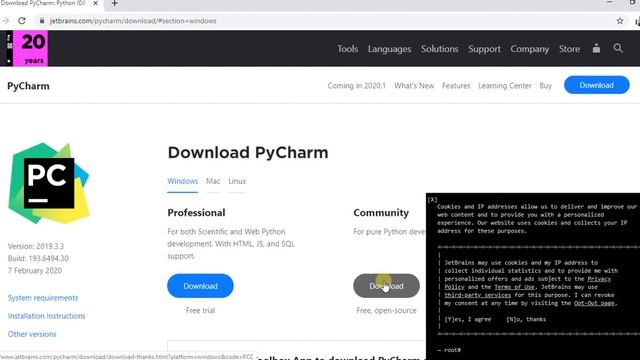The height and width of the screenshot is (360, 640).
Task: Close the Download PyCharm browser tab
Action: (96, 3)
